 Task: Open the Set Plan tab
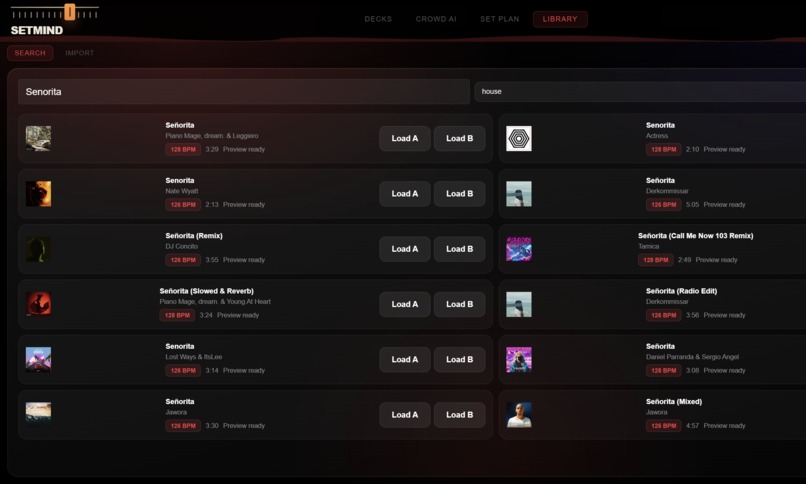[x=500, y=19]
